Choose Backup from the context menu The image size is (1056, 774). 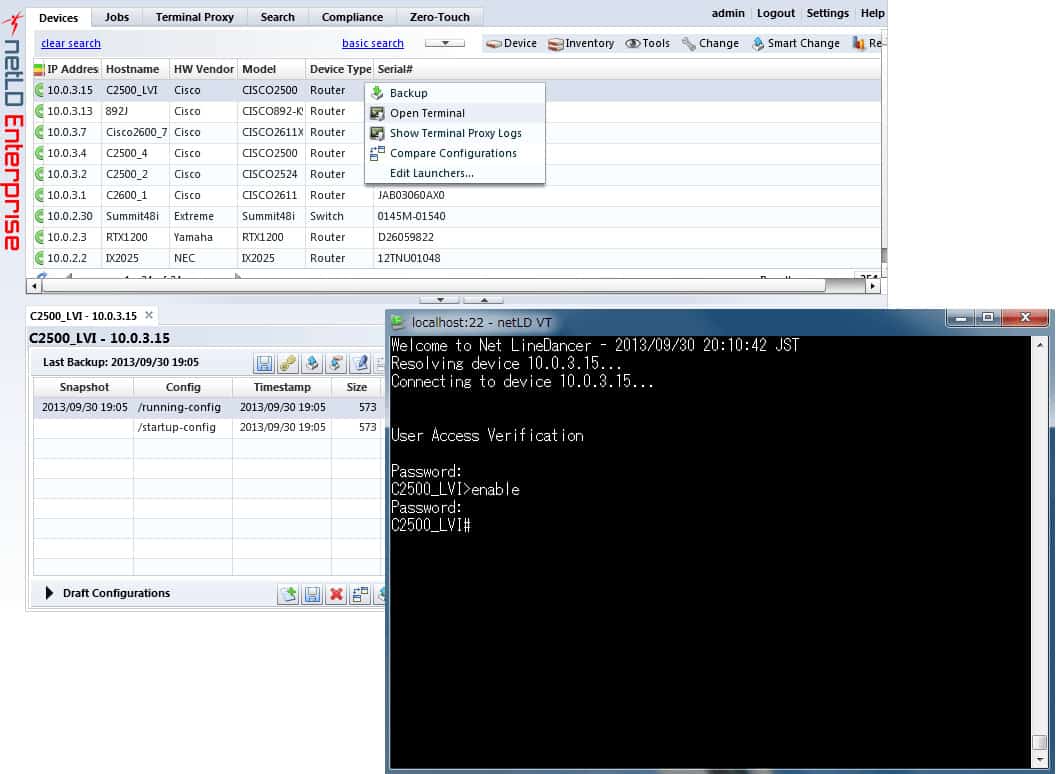(x=455, y=93)
